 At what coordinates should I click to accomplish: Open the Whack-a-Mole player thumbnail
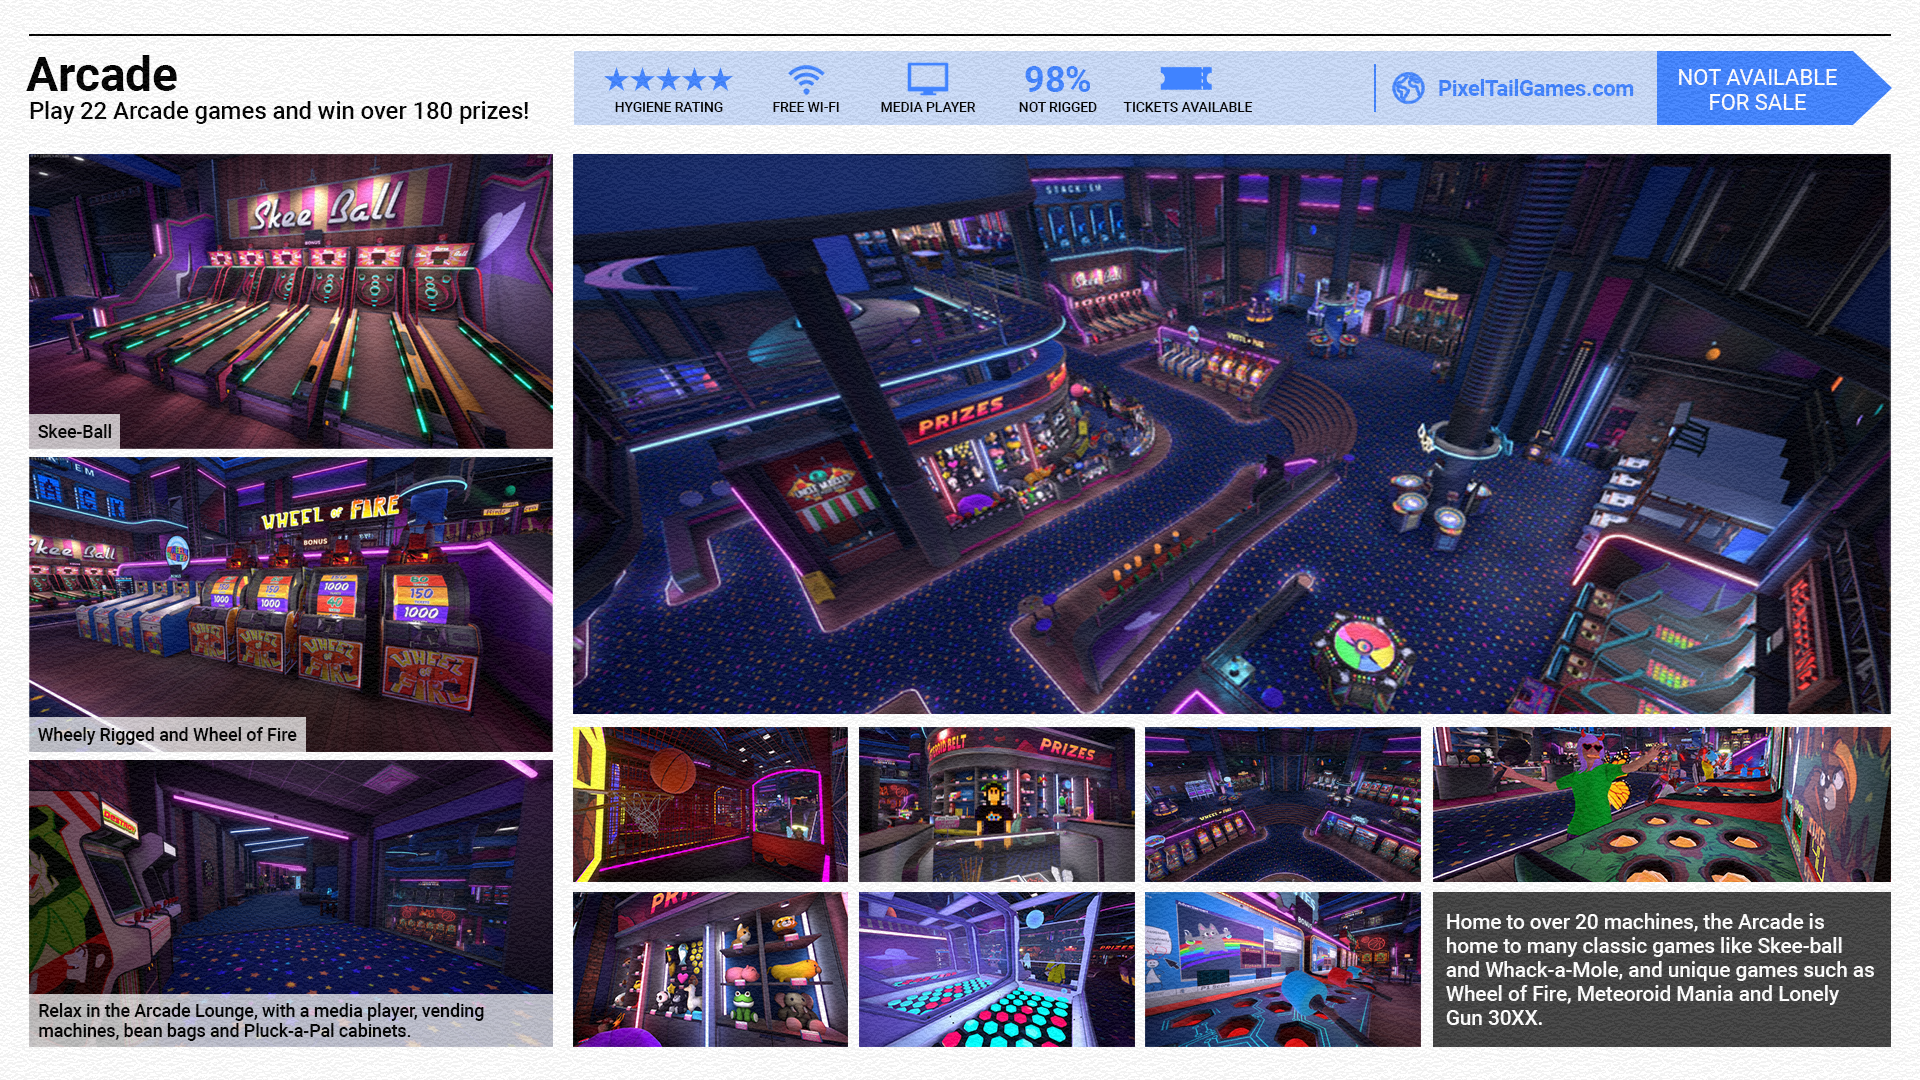point(1661,804)
